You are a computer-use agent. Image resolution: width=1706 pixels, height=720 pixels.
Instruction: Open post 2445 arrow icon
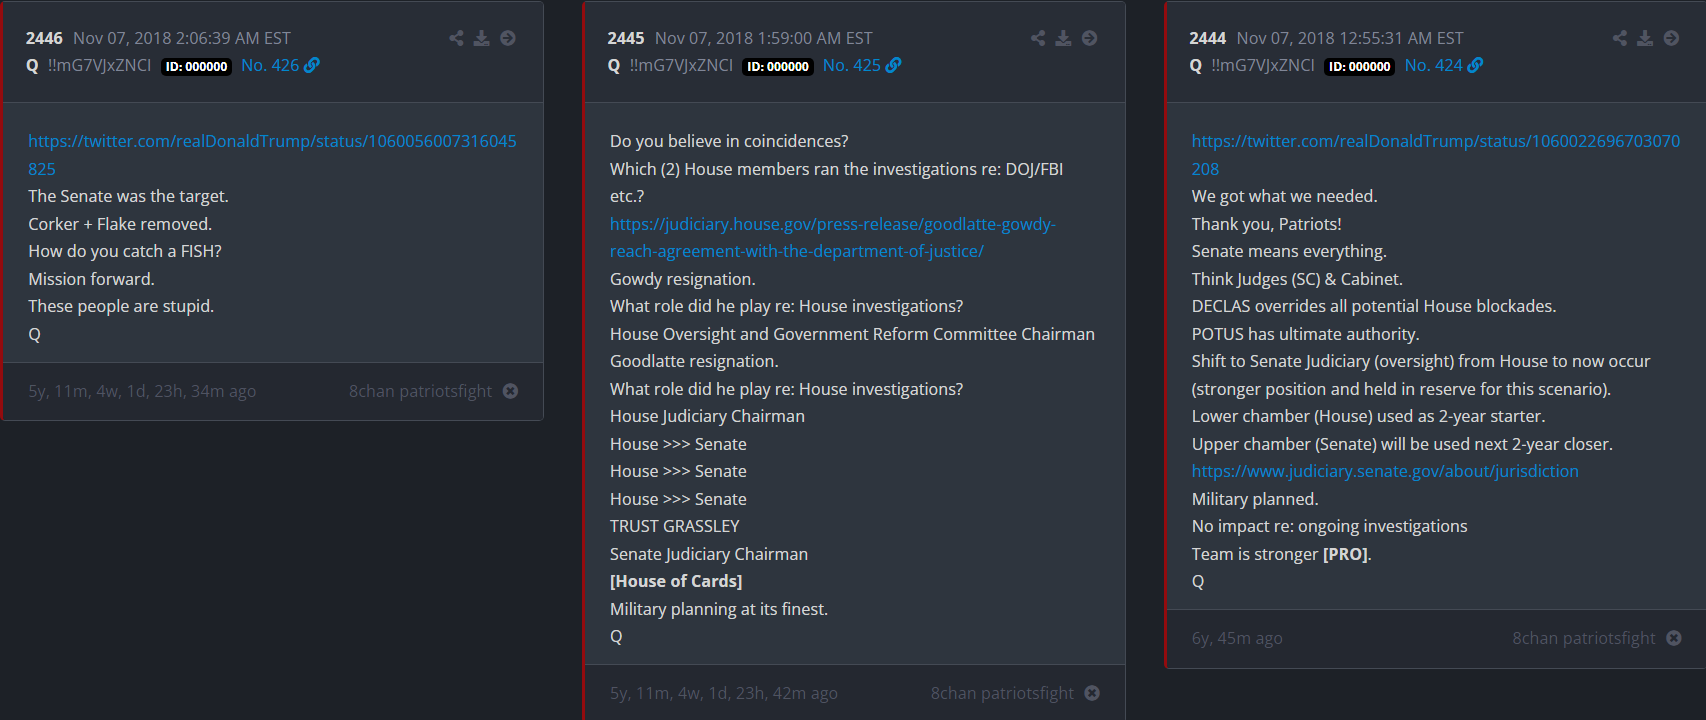pyautogui.click(x=1090, y=38)
